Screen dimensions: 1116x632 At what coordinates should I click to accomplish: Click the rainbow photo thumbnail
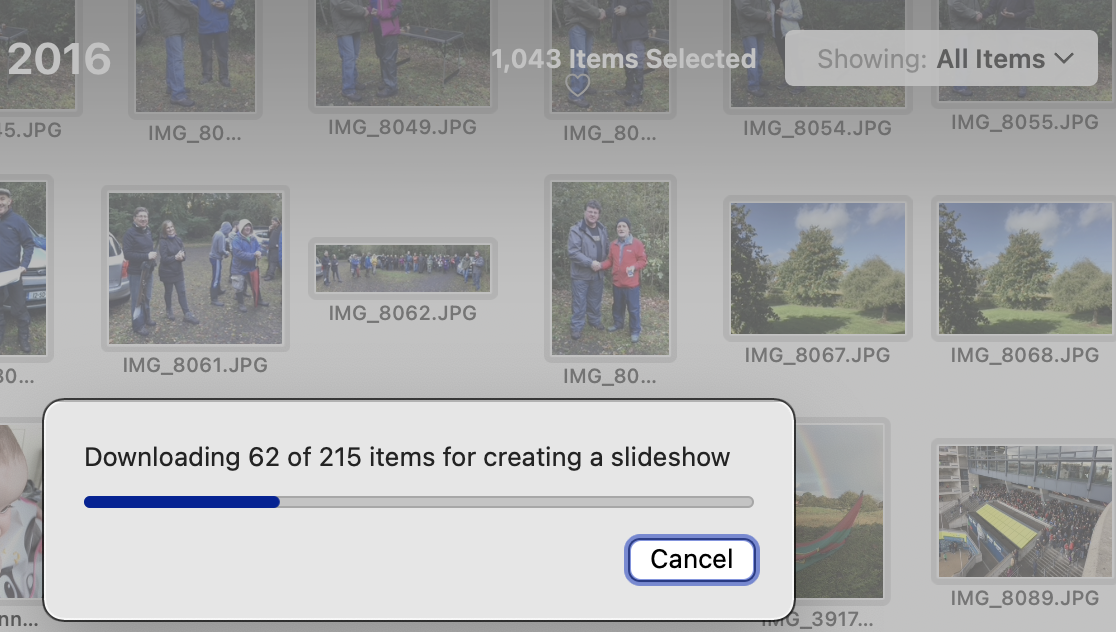click(838, 511)
